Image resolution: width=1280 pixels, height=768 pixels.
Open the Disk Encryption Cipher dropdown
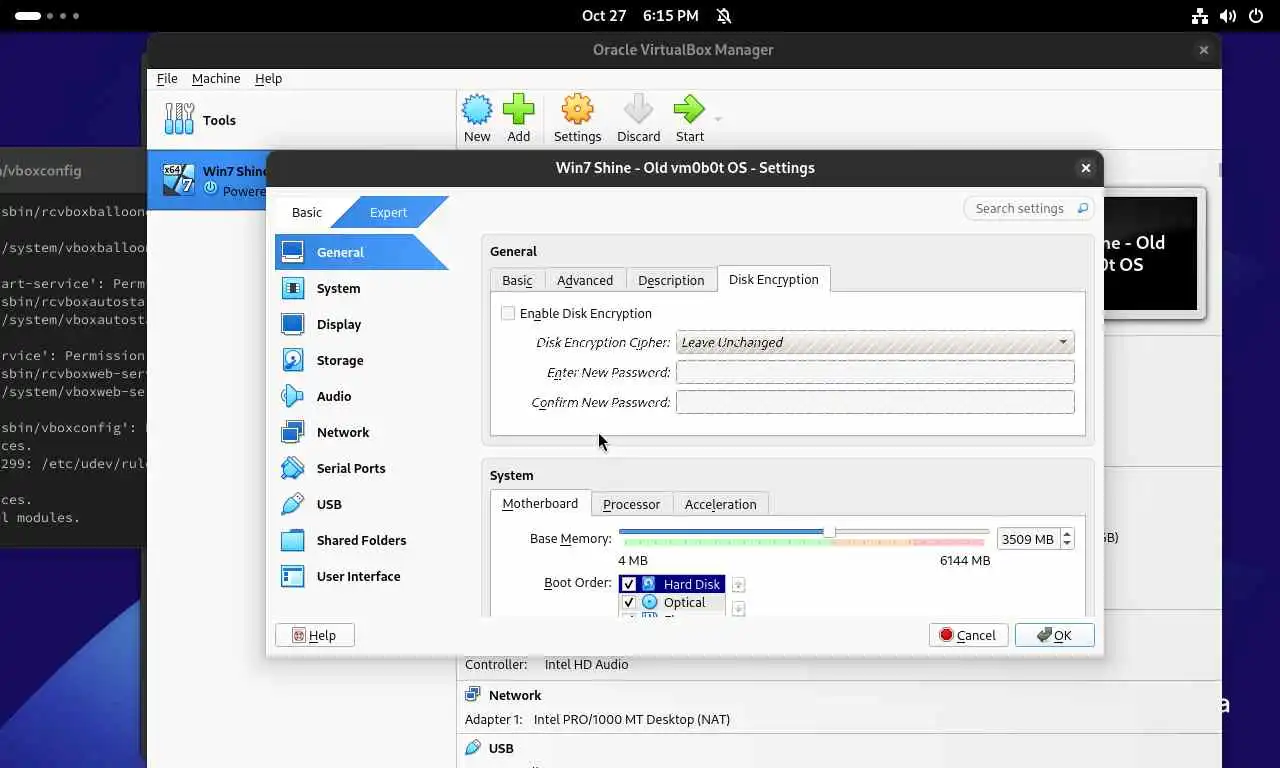pyautogui.click(x=875, y=342)
